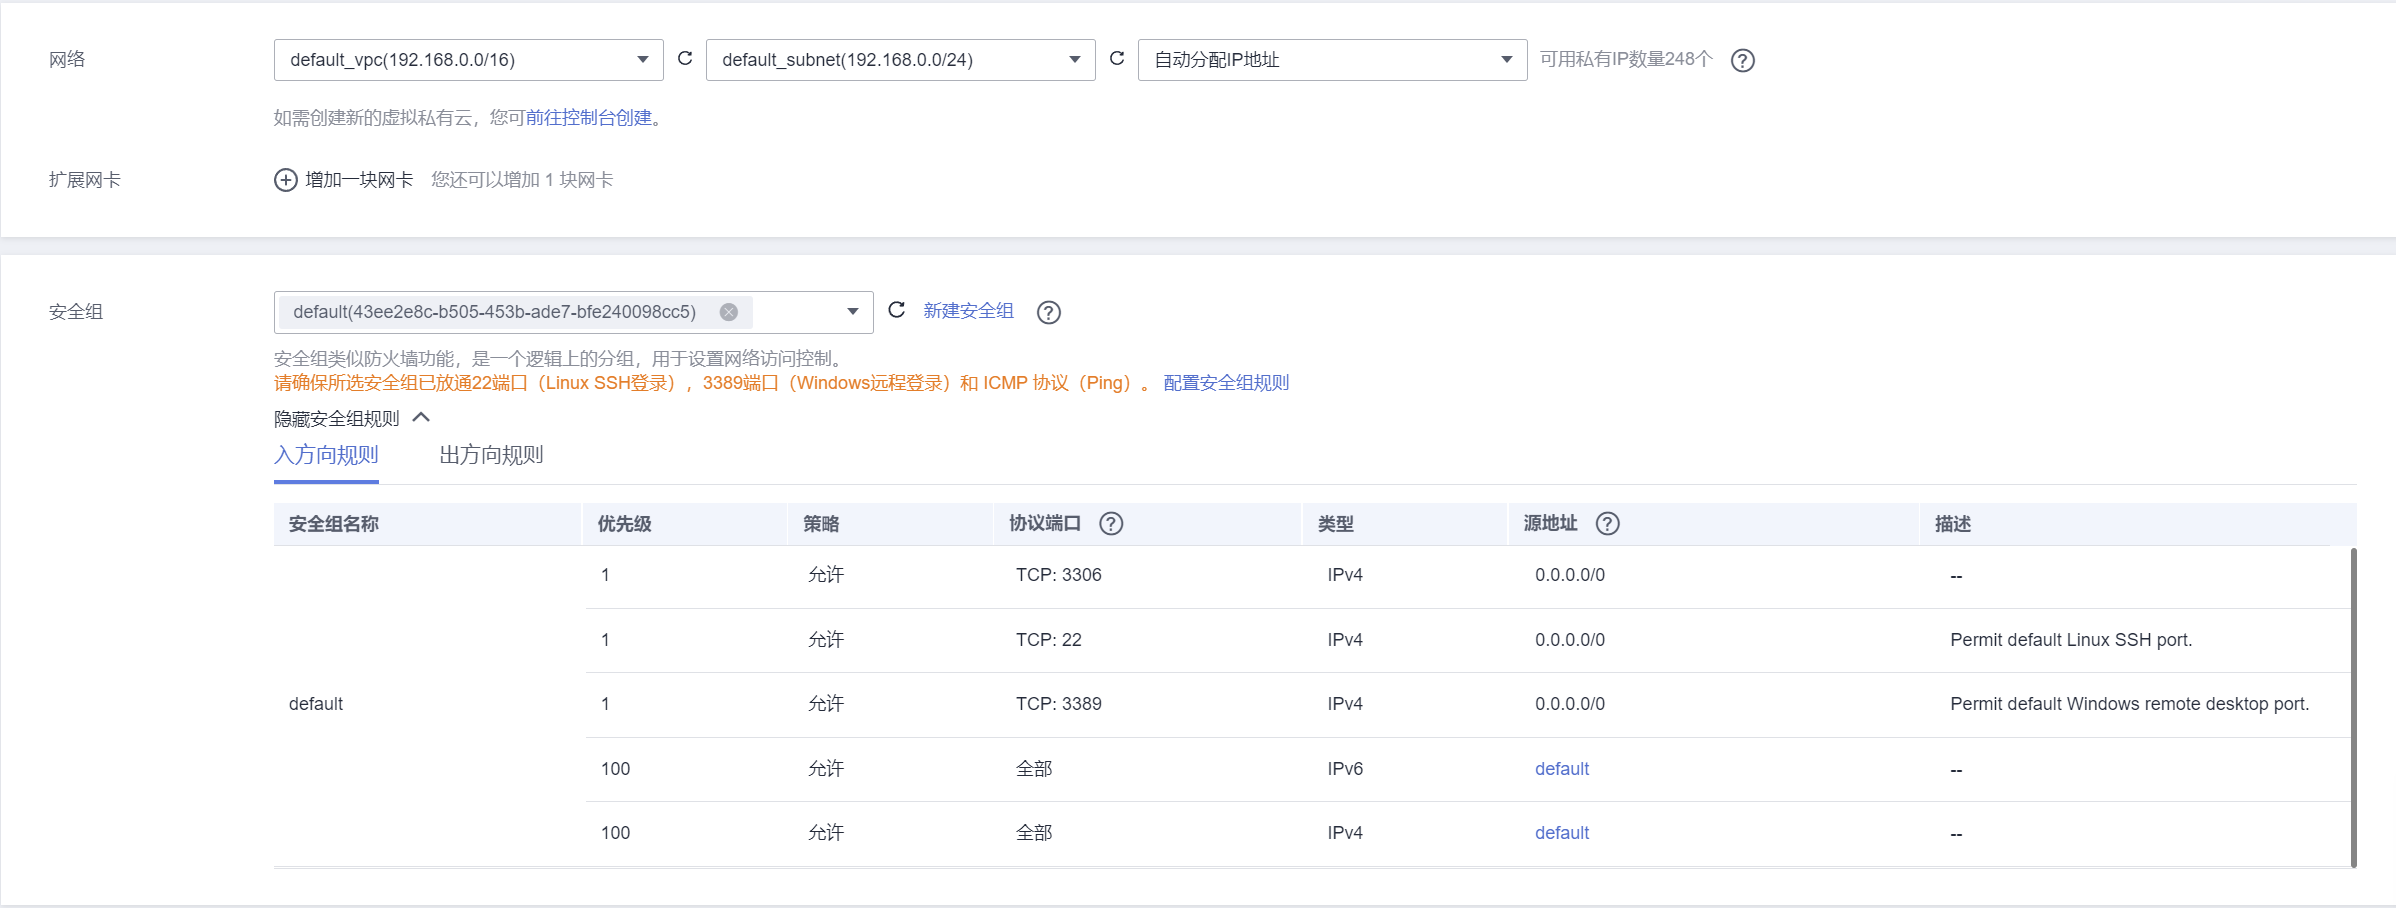This screenshot has height=908, width=2396.
Task: Select the TCP: 3389 cell
Action: [x=1058, y=704]
